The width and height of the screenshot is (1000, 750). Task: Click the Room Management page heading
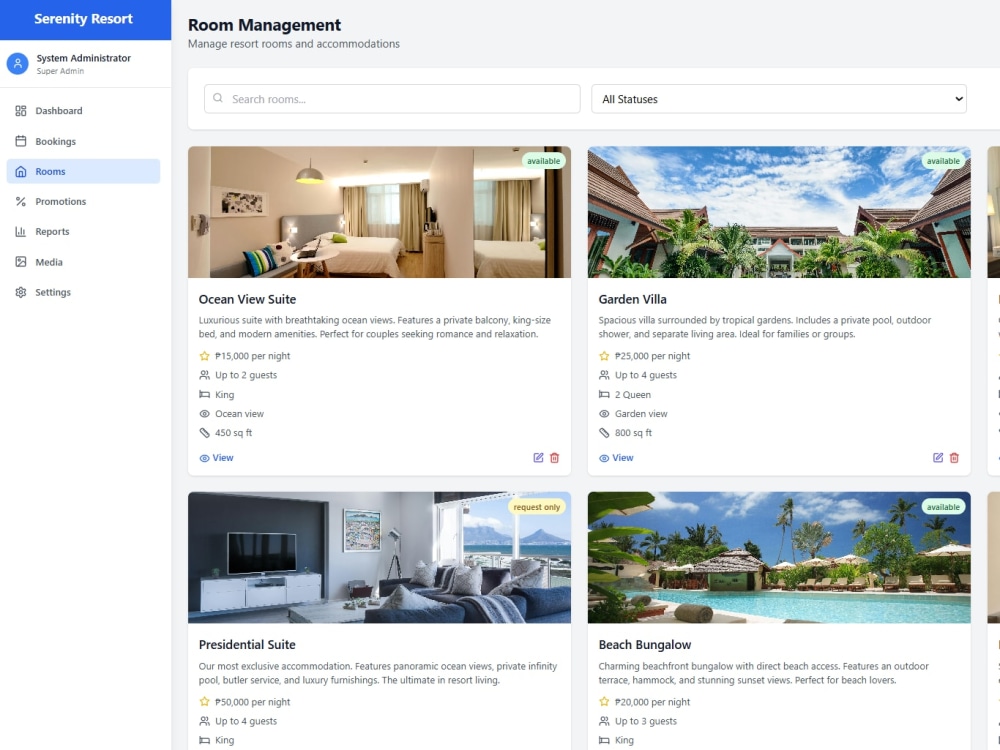tap(265, 25)
